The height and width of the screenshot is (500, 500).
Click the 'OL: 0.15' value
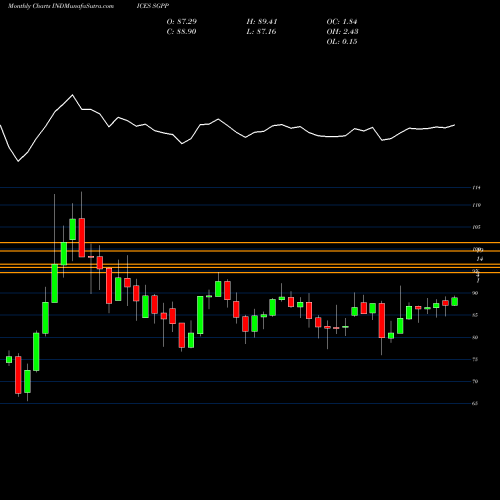pos(342,42)
